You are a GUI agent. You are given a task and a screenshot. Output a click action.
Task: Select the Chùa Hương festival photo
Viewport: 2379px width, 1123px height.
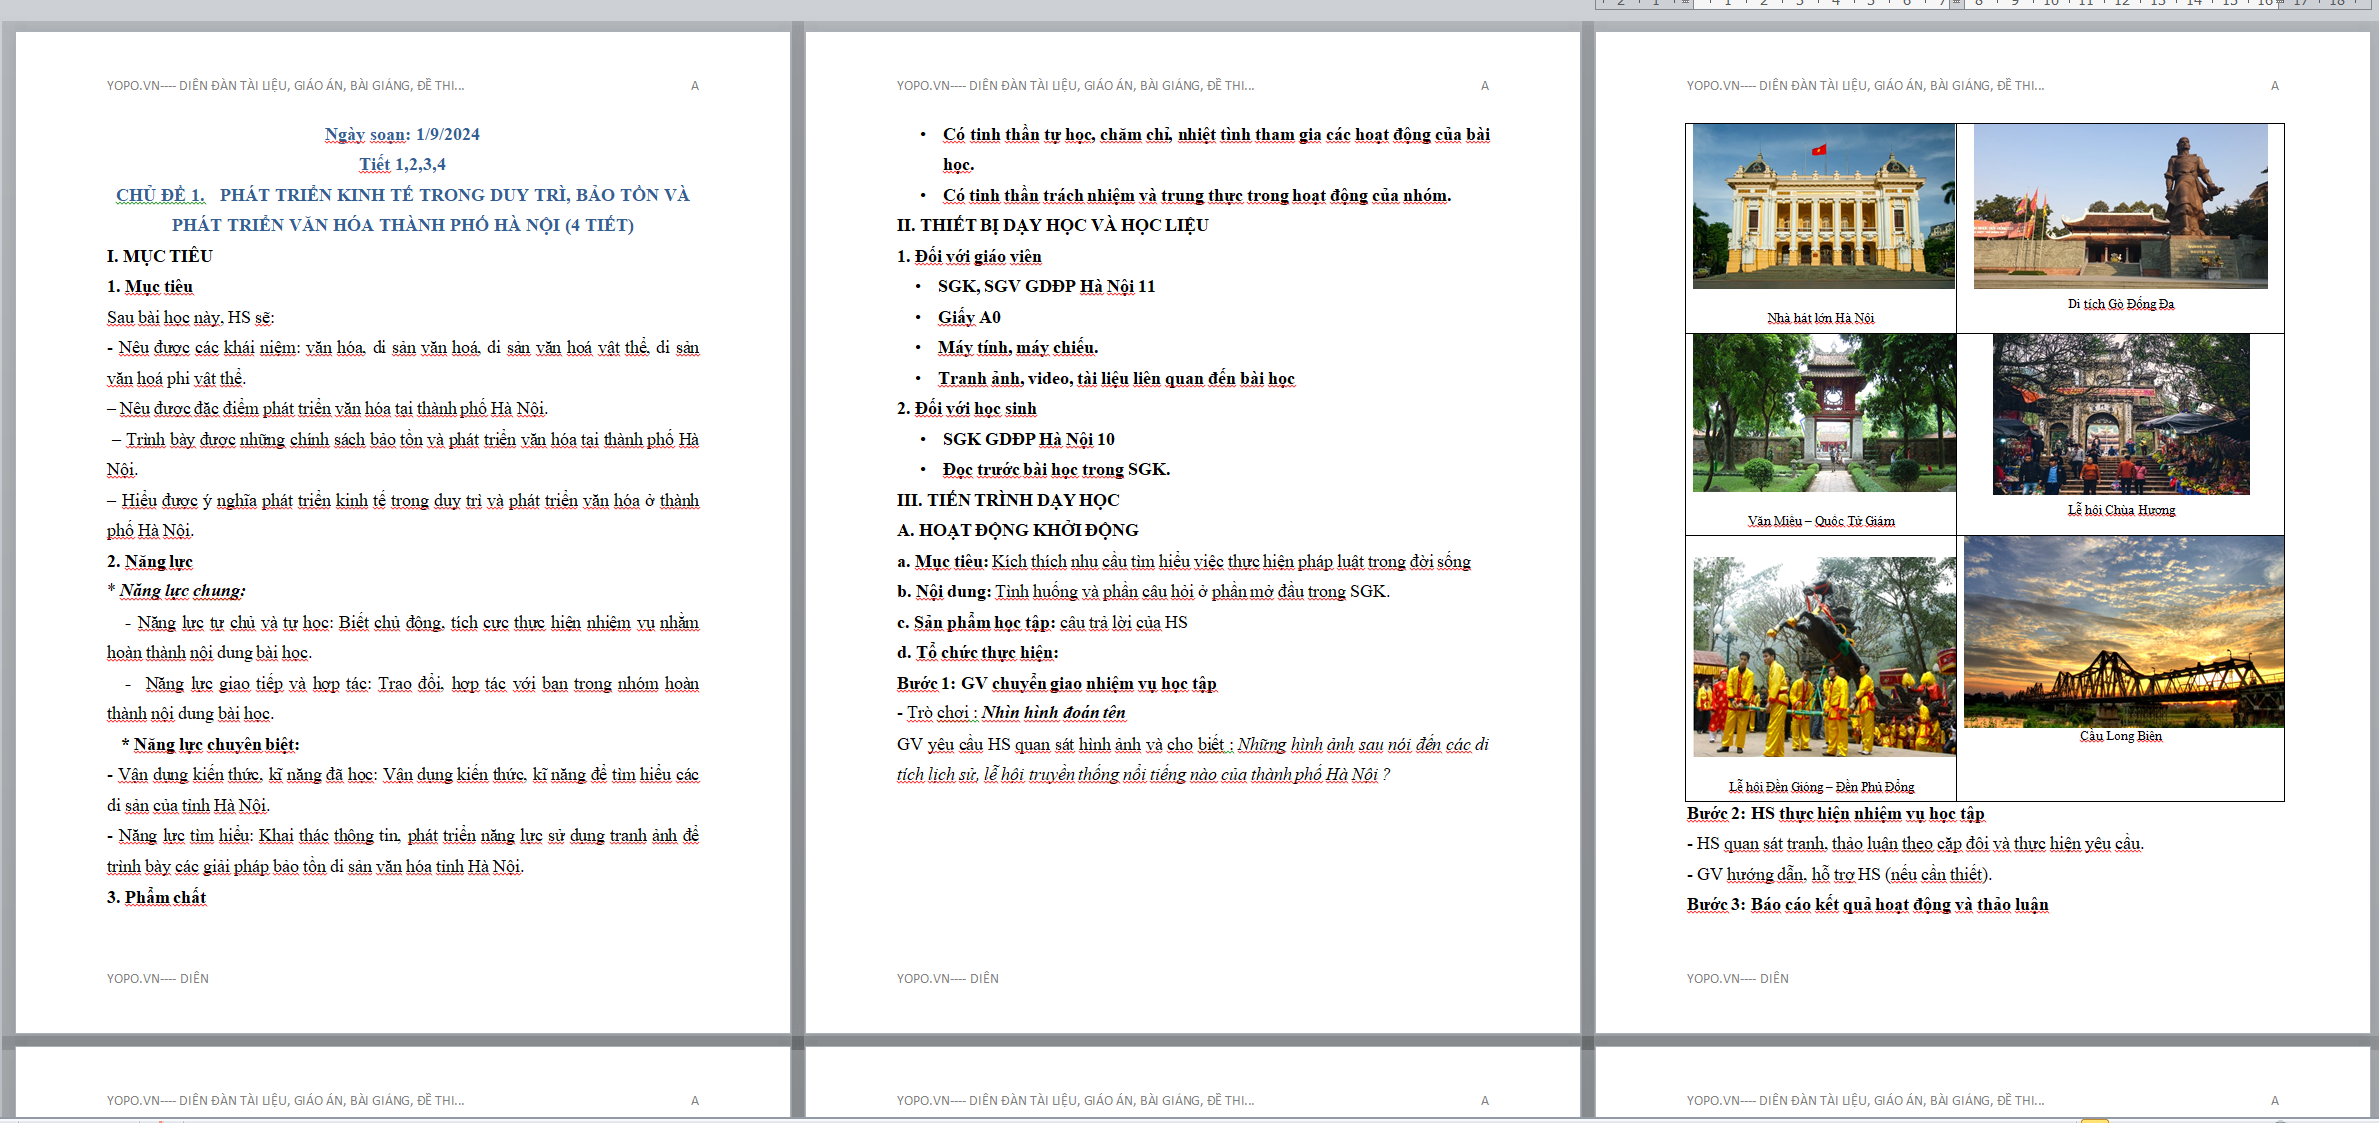2120,414
